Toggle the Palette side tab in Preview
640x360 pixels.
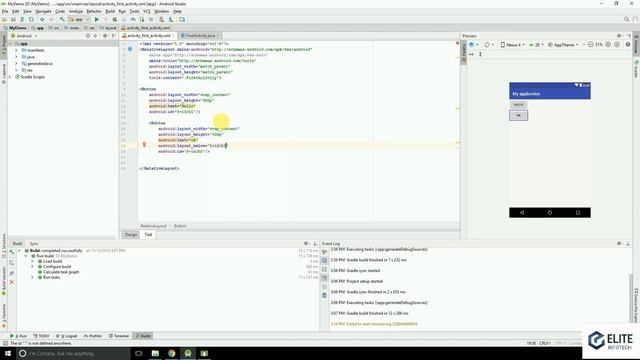tap(464, 53)
